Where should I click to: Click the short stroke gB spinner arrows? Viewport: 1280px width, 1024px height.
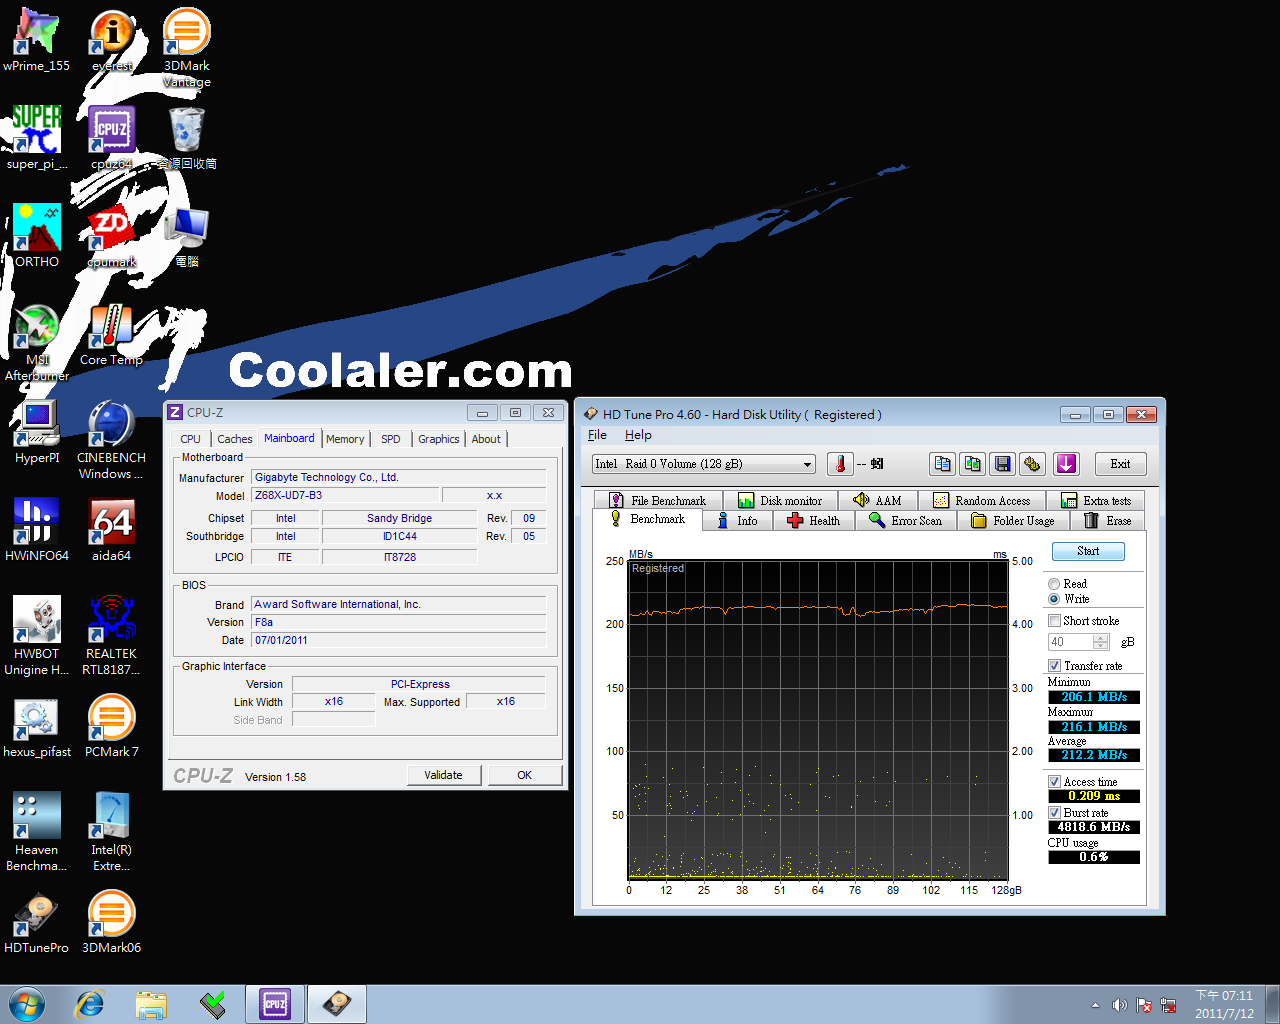click(1101, 642)
